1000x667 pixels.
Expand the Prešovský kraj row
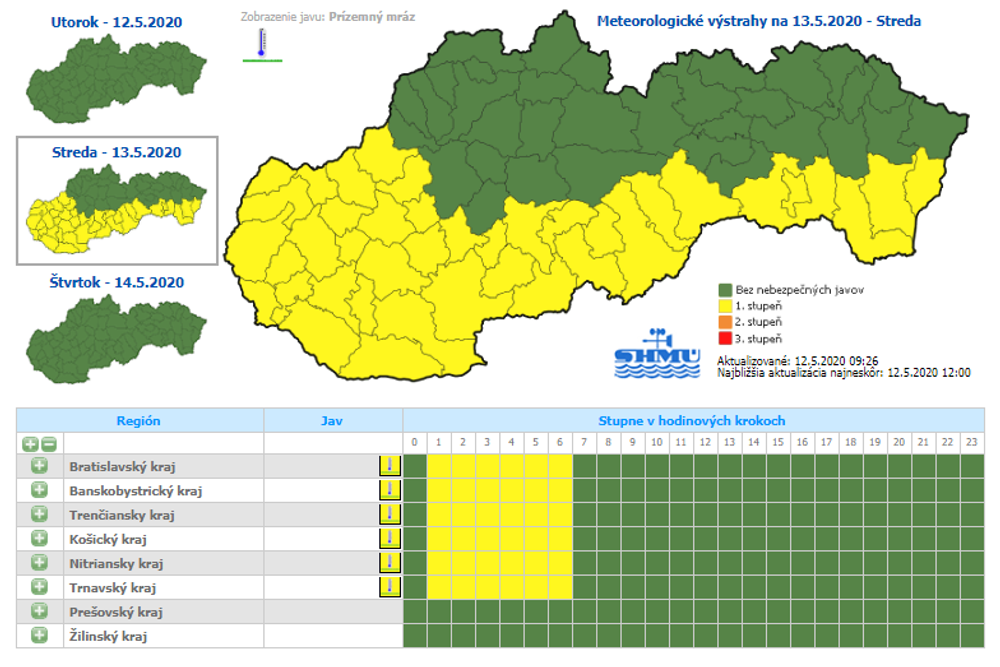tap(39, 611)
